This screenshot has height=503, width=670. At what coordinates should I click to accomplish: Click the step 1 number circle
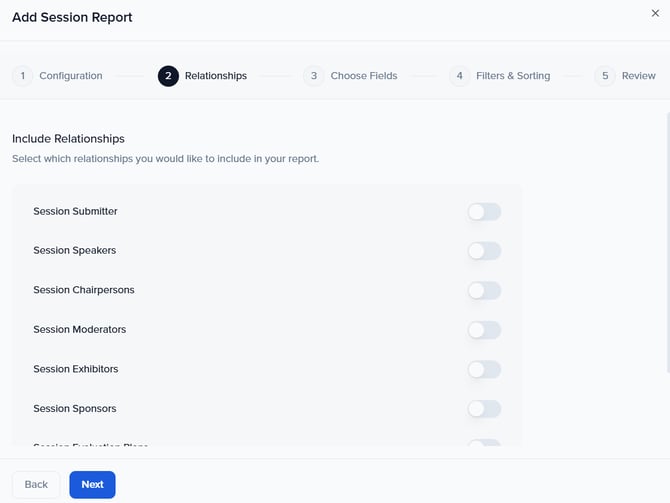point(23,76)
